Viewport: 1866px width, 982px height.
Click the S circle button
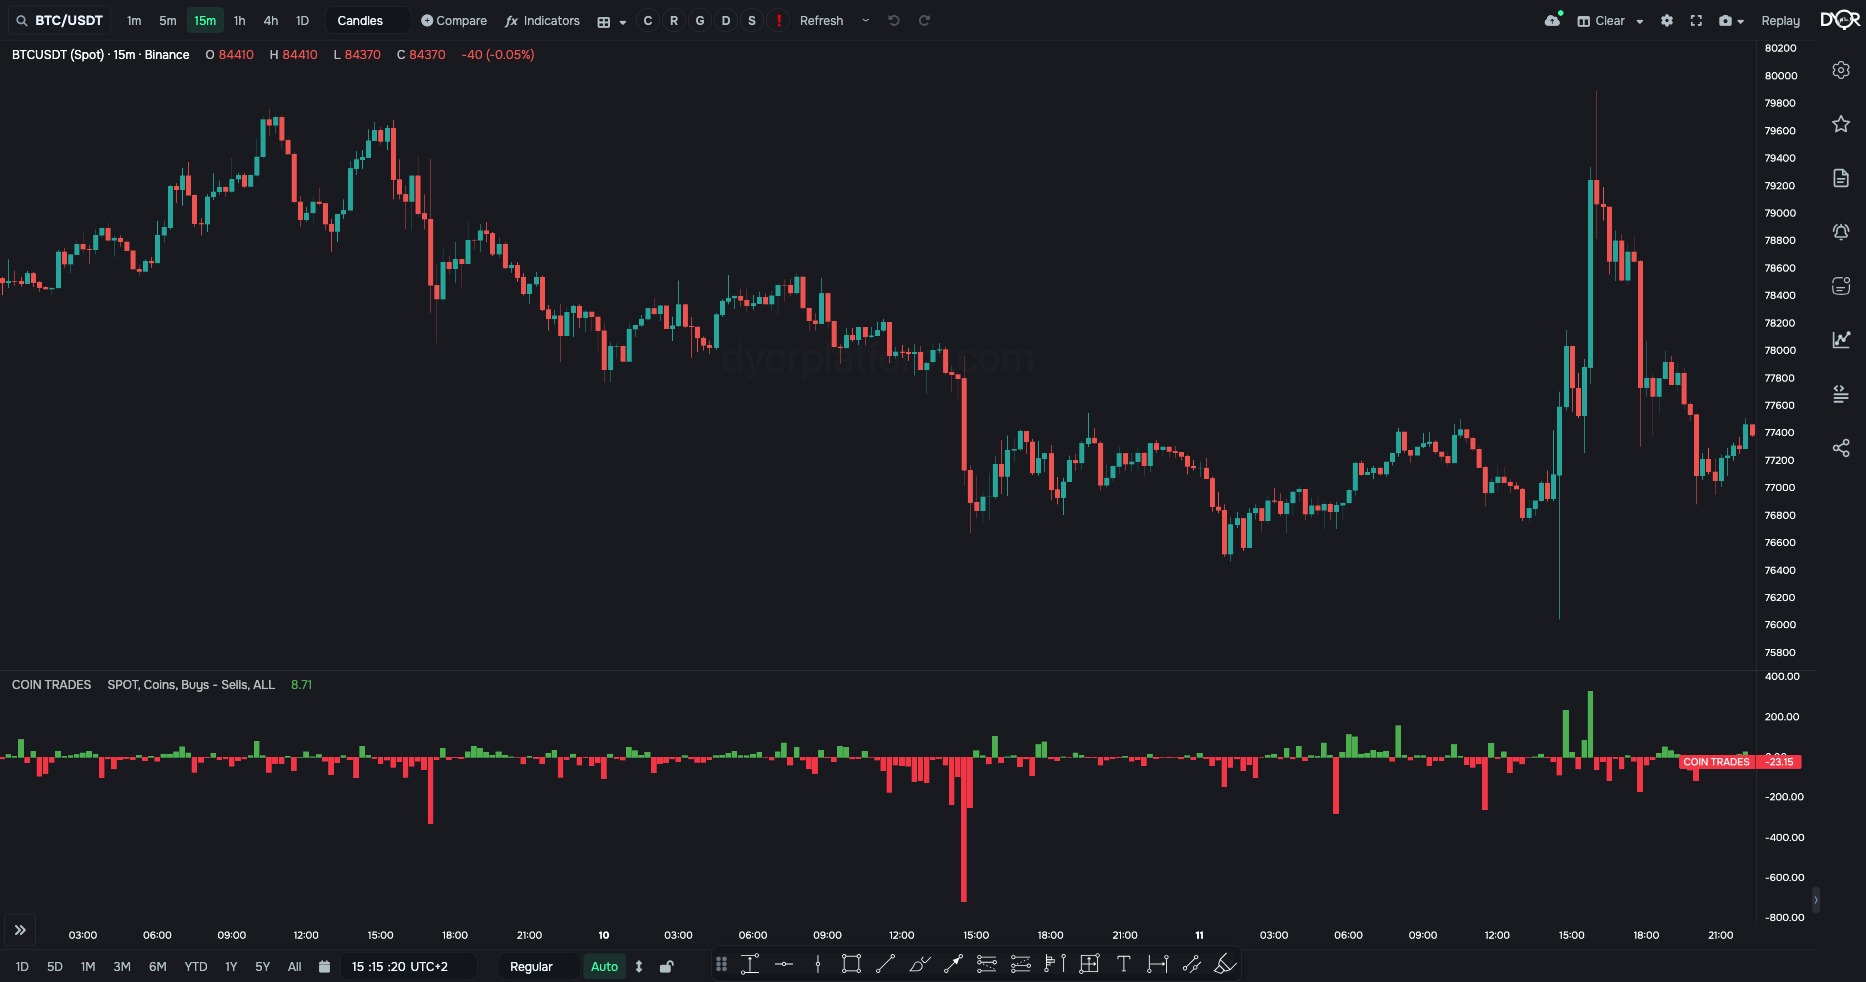coord(752,20)
